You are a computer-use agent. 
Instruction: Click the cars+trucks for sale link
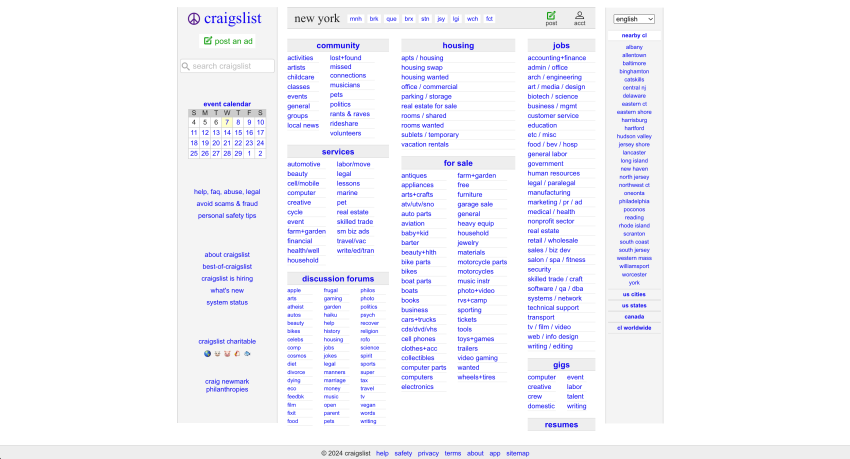[x=418, y=320]
